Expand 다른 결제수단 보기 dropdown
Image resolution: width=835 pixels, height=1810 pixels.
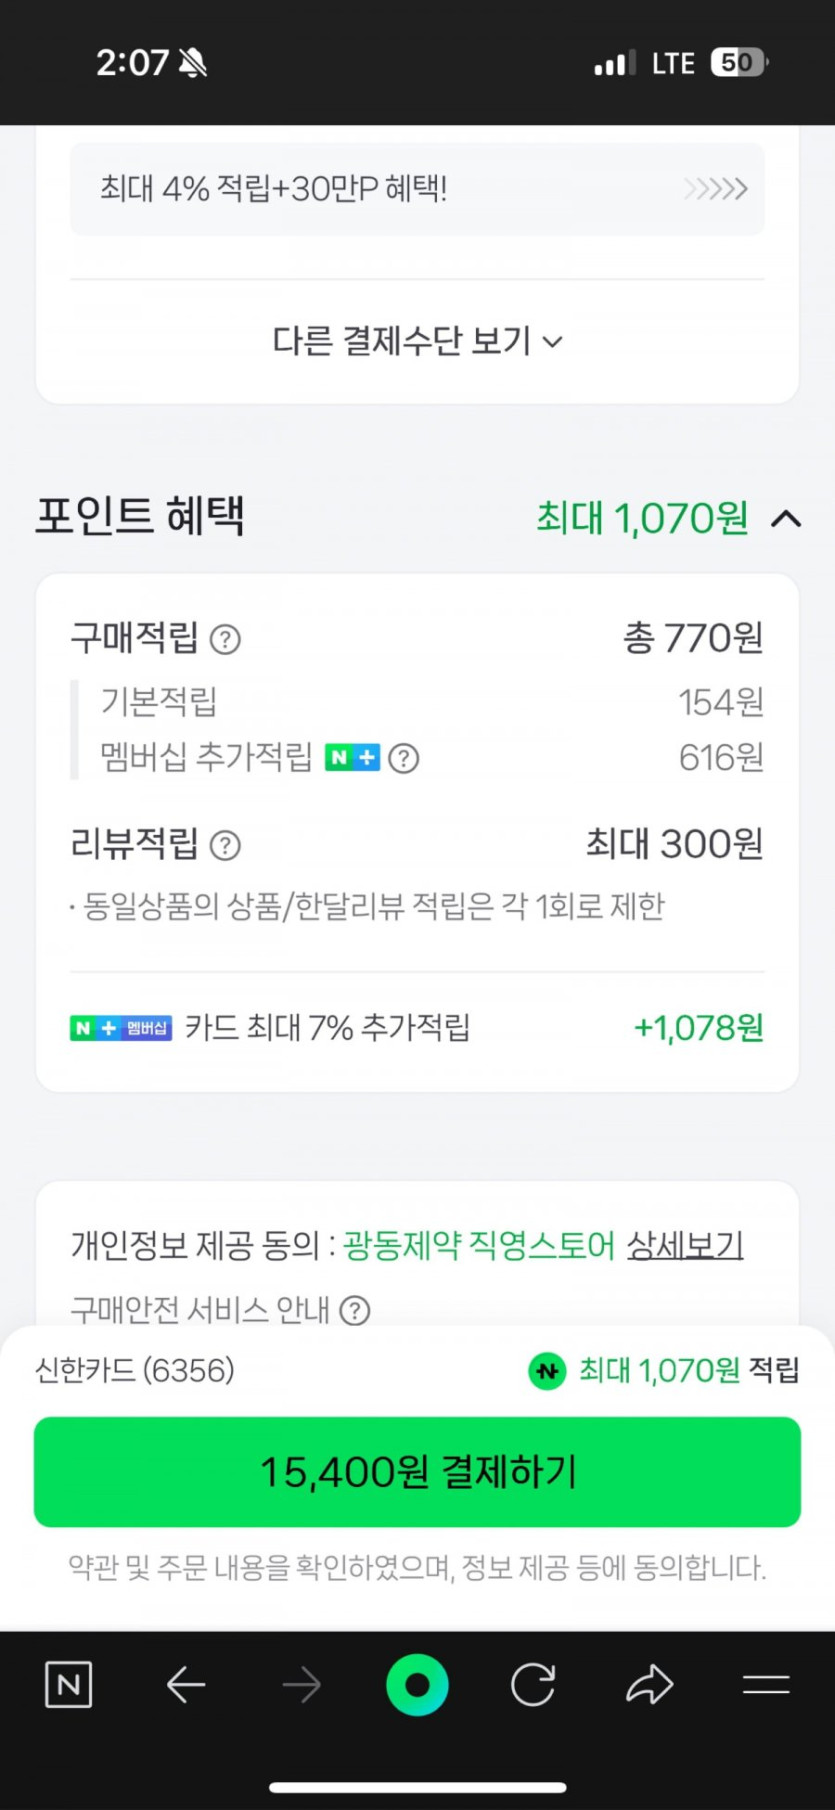point(417,342)
